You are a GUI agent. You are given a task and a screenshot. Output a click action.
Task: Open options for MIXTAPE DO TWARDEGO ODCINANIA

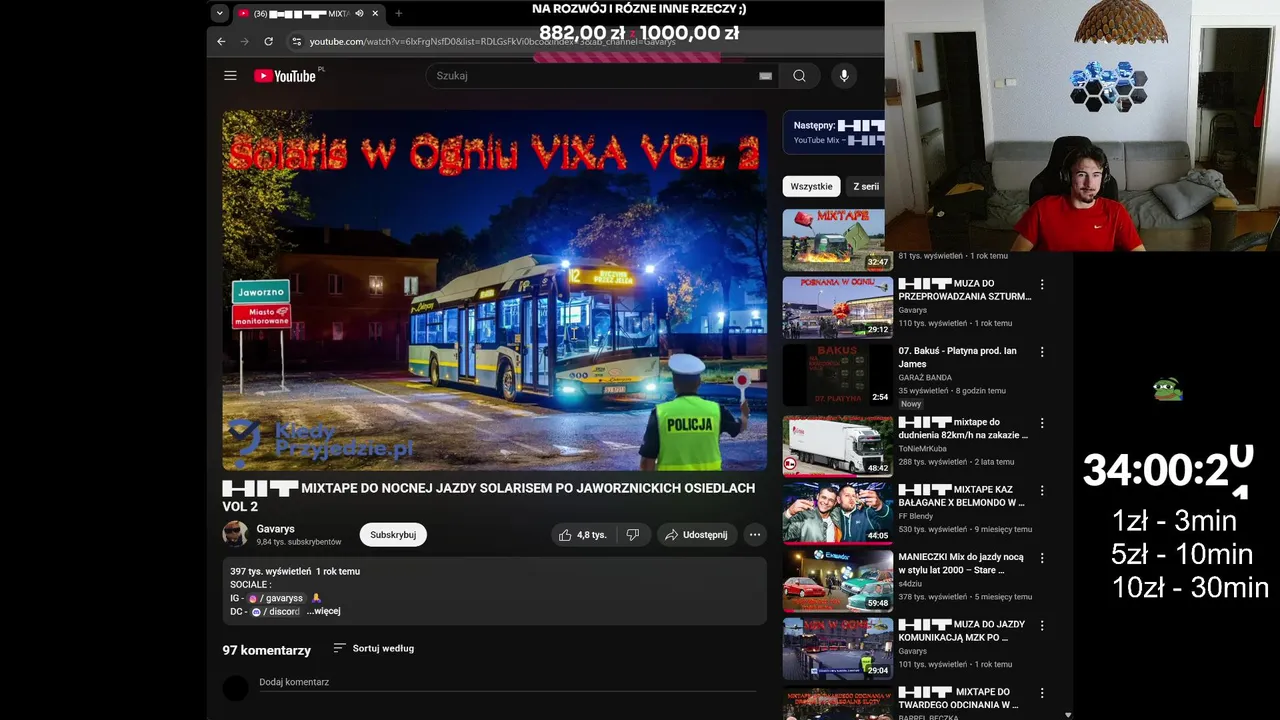(x=1042, y=693)
